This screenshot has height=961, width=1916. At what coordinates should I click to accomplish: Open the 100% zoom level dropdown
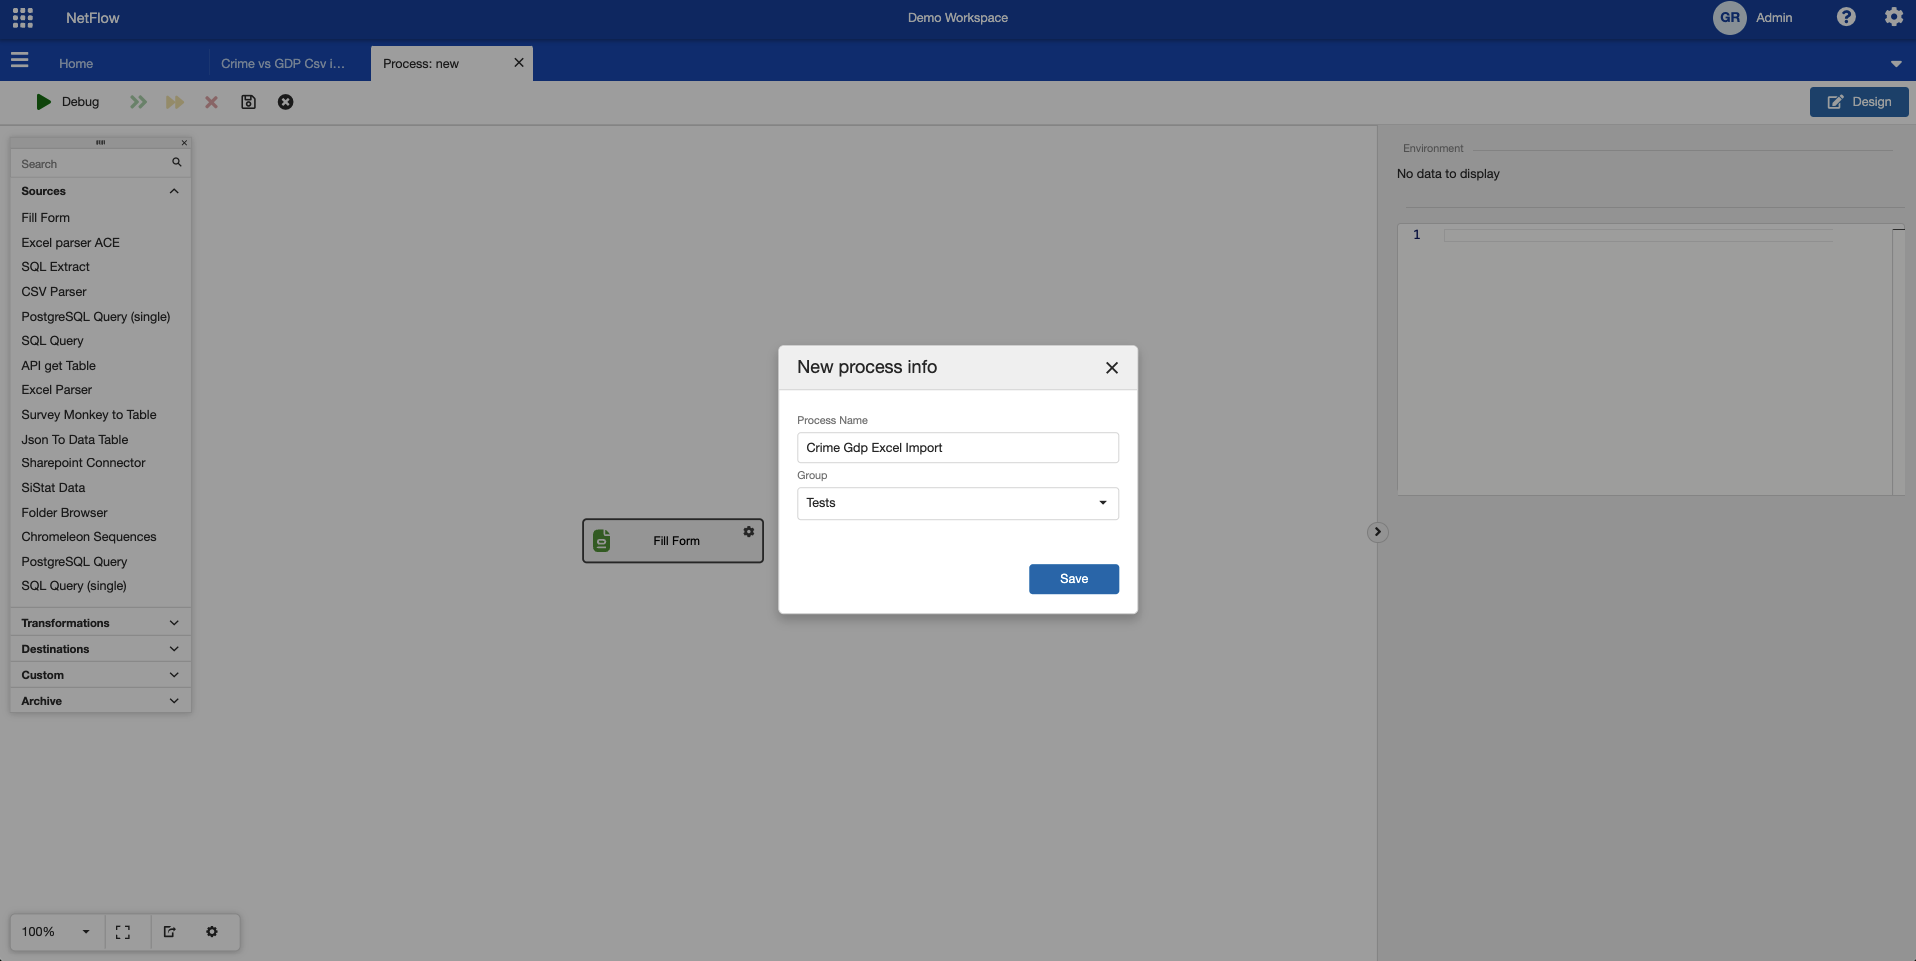[56, 932]
